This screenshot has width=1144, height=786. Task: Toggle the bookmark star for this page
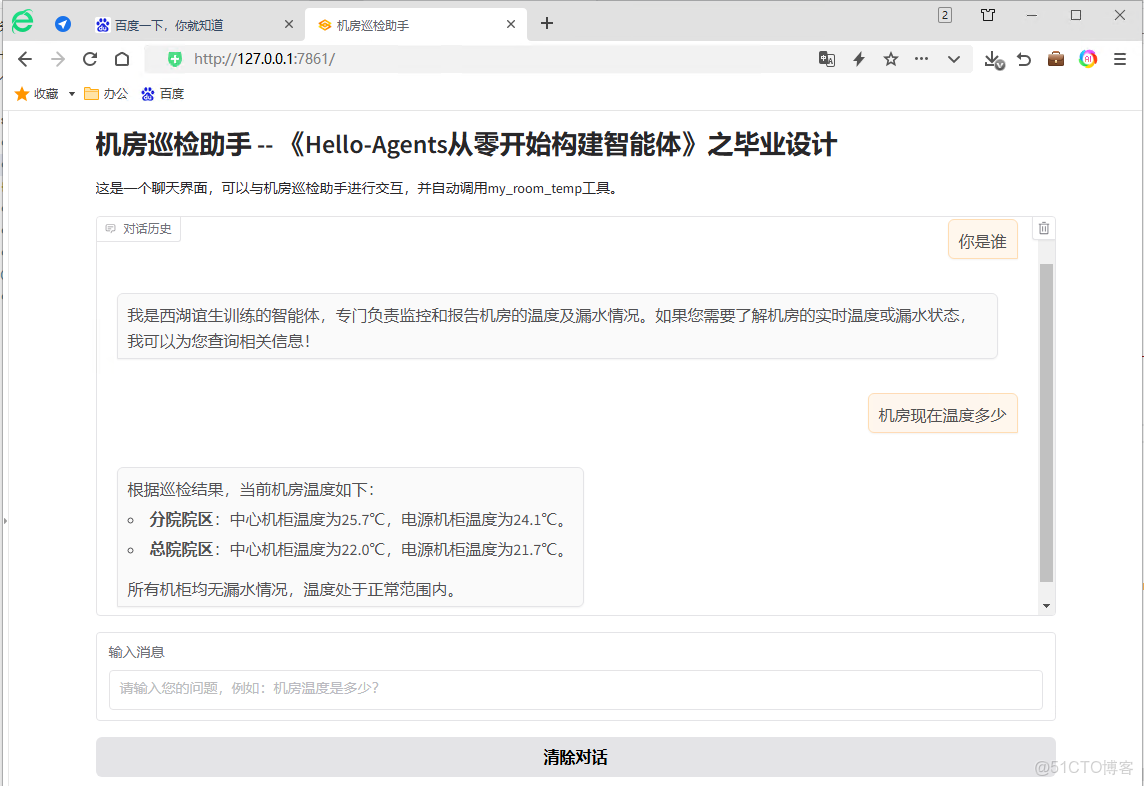click(890, 59)
